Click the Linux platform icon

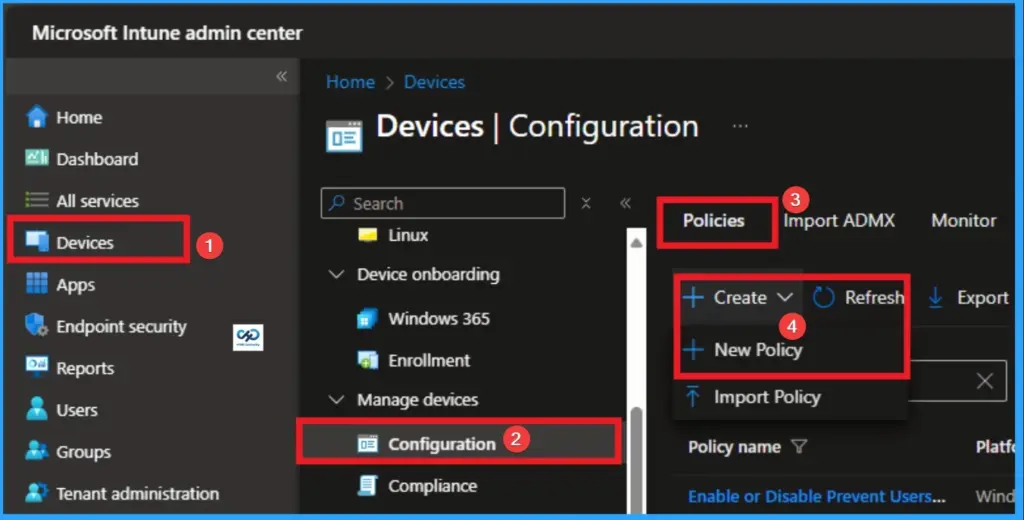368,235
